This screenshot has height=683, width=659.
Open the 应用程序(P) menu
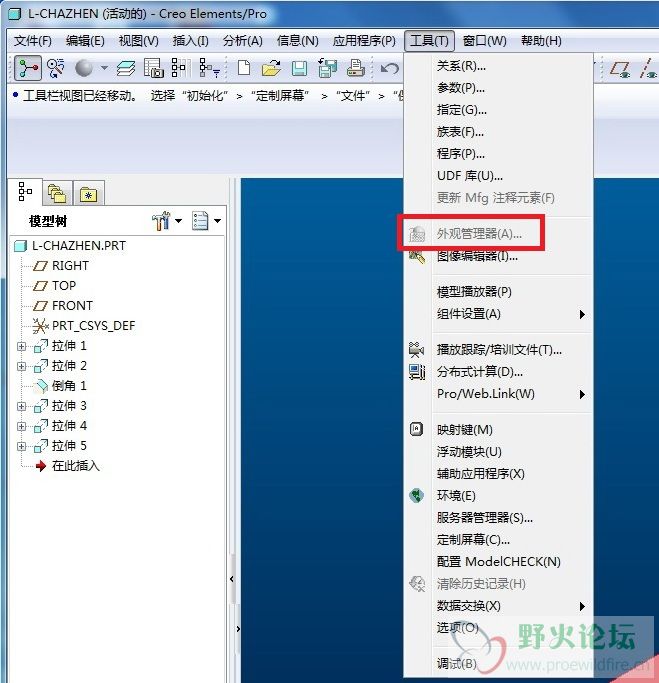point(364,41)
